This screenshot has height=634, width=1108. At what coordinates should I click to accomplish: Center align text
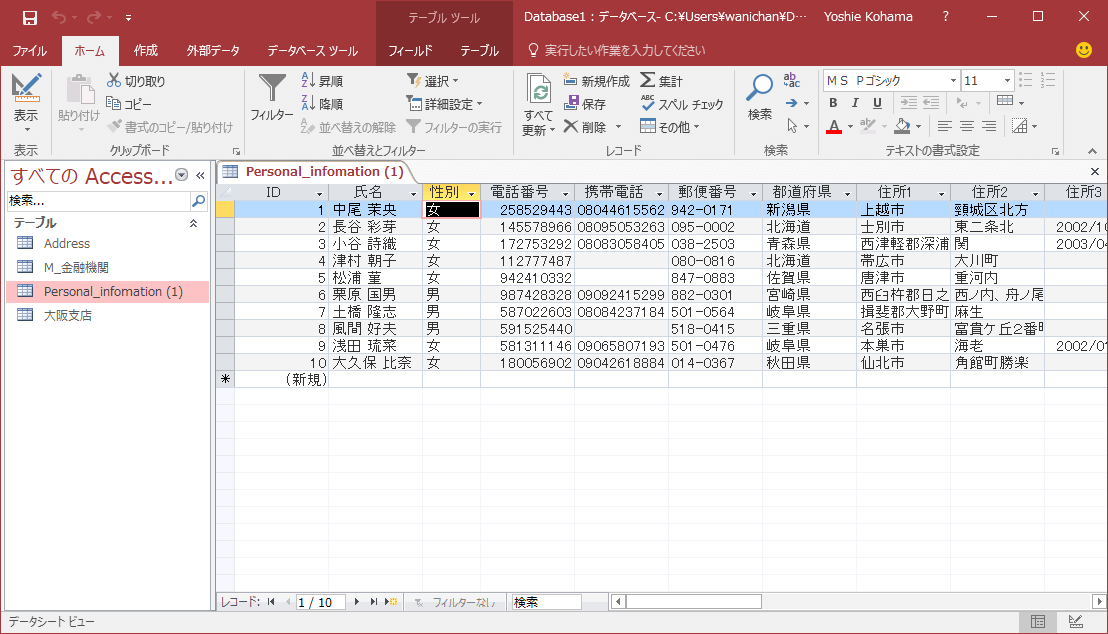point(967,127)
